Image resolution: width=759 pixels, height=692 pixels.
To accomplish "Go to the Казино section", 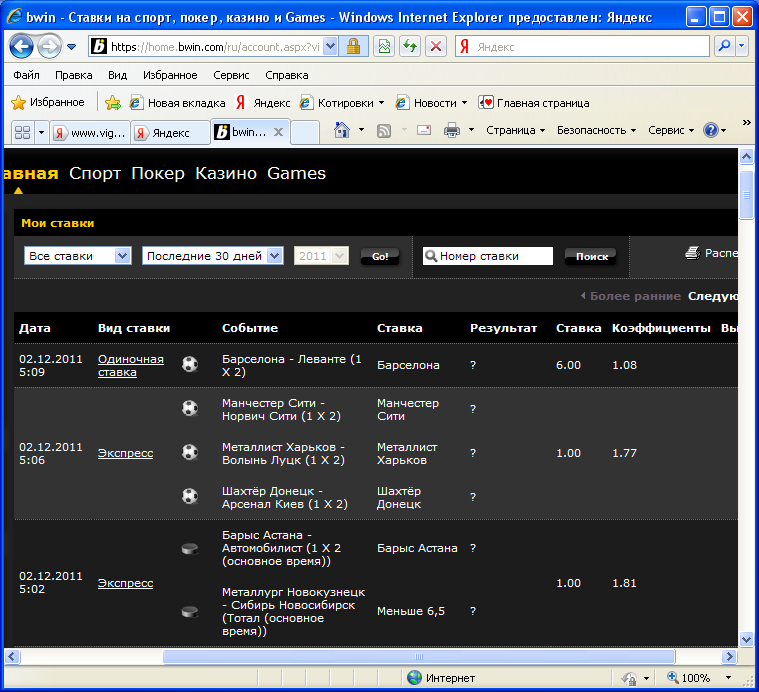I will pos(226,173).
